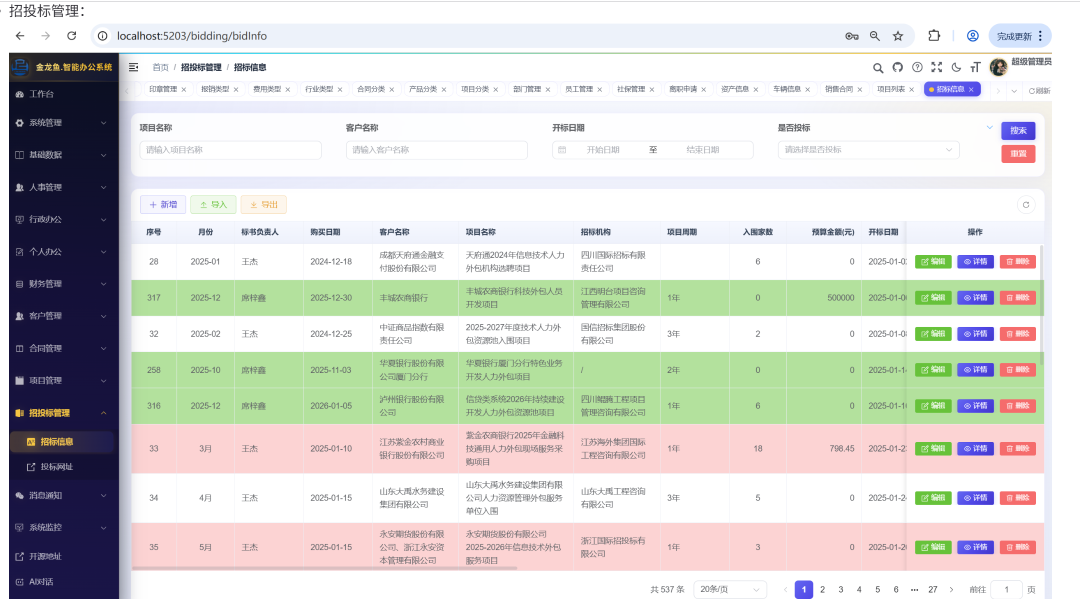The width and height of the screenshot is (1080, 609).
Task: Expand the 财务管理 sidebar menu
Action: pyautogui.click(x=61, y=284)
